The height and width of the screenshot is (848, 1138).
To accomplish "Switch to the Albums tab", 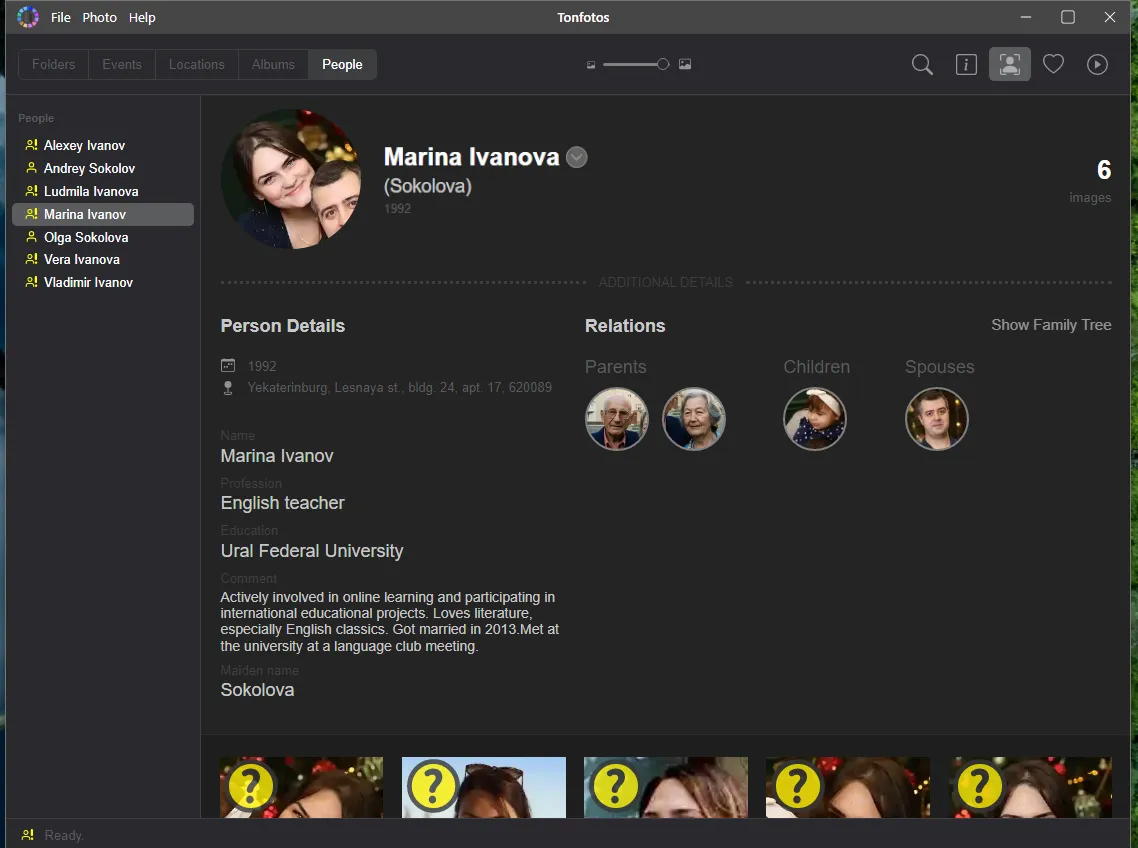I will tap(272, 64).
